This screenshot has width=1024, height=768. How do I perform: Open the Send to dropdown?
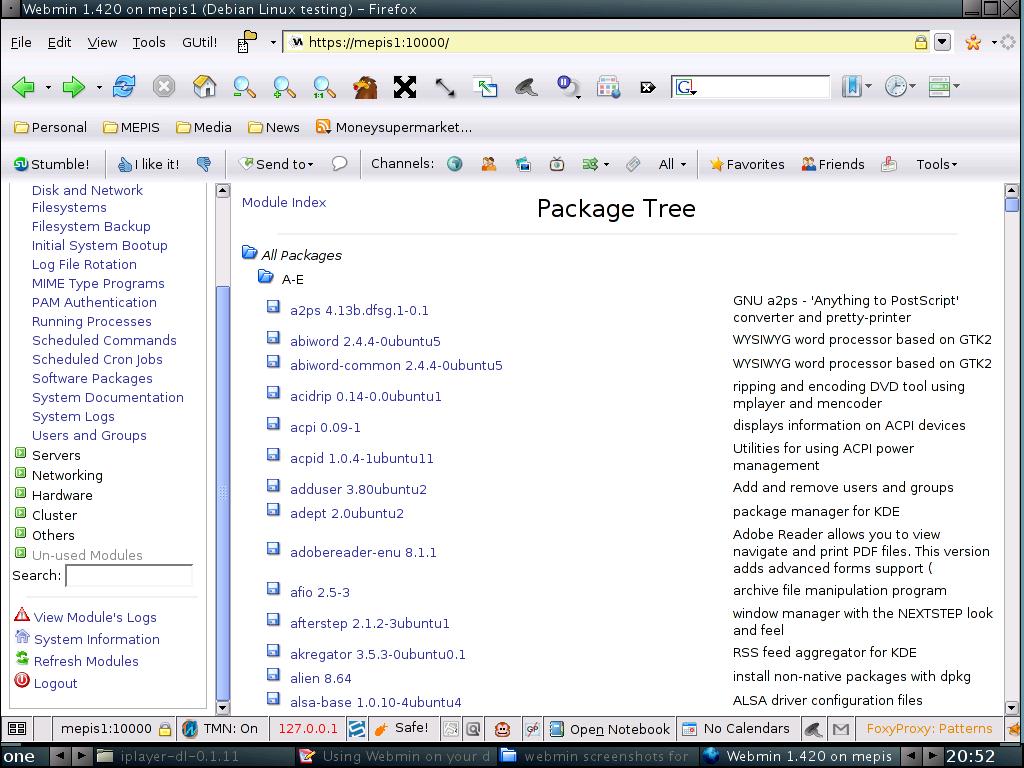(276, 164)
